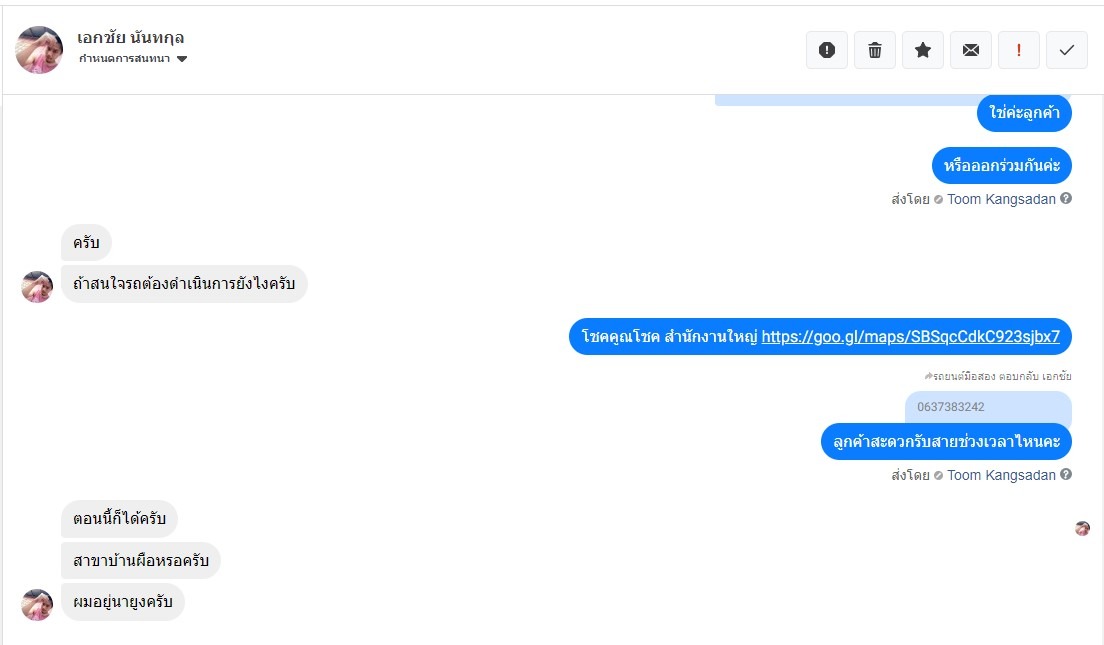Delete conversation with the trash icon
The width and height of the screenshot is (1104, 645).
point(875,50)
